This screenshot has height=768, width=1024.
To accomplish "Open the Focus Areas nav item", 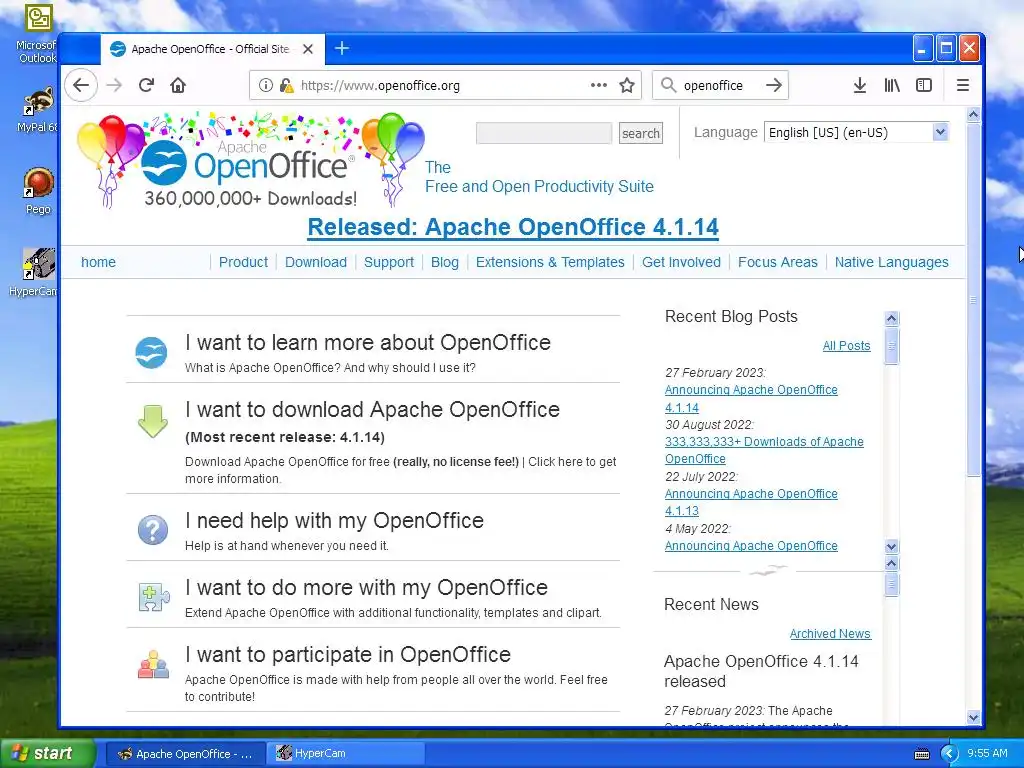I will pyautogui.click(x=777, y=262).
